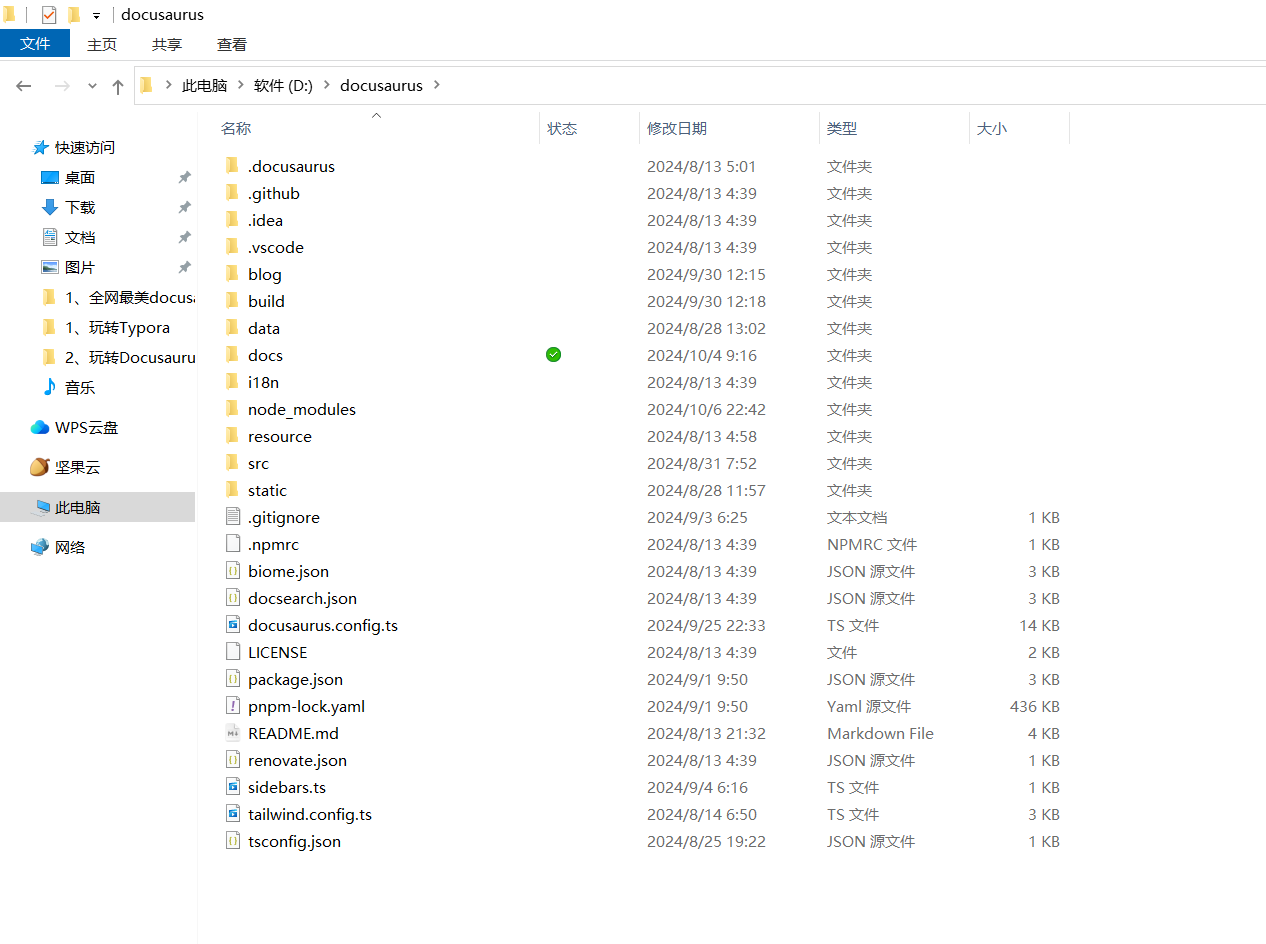Click the Forward navigation arrow
The height and width of the screenshot is (944, 1266).
[62, 86]
